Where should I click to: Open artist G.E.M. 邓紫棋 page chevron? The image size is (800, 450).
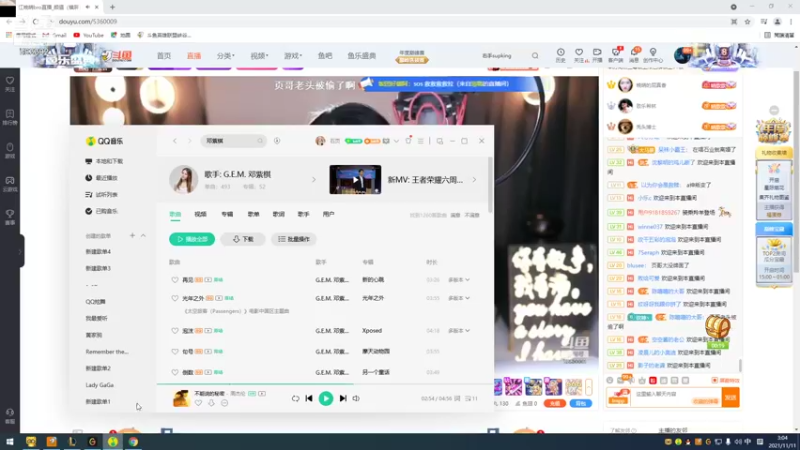[314, 180]
